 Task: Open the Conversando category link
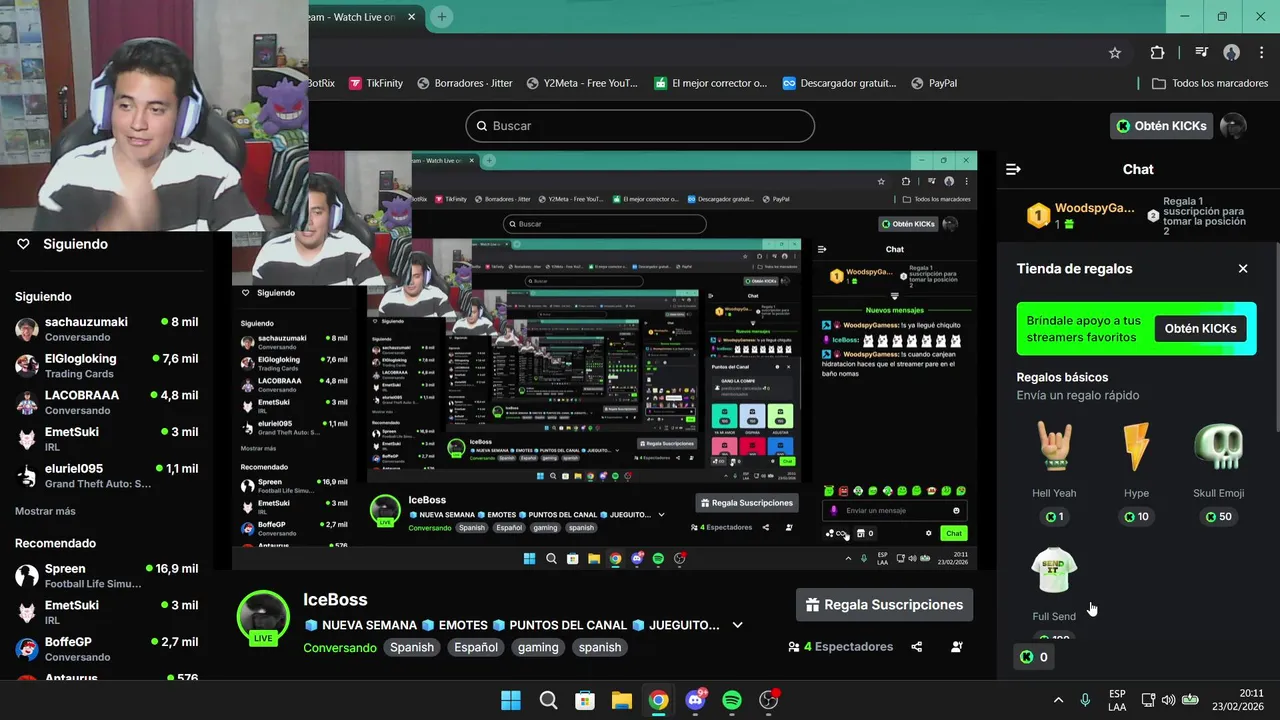pos(340,647)
